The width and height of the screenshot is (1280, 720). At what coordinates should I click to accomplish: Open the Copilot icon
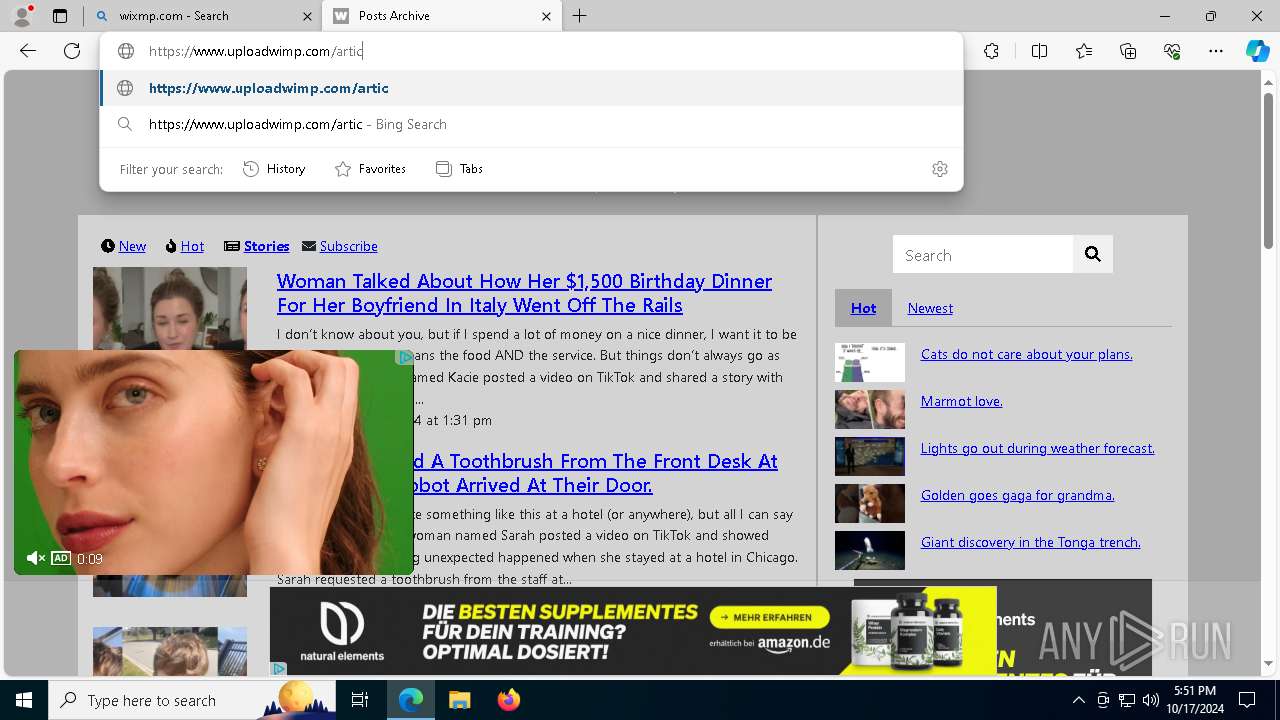tap(1257, 51)
